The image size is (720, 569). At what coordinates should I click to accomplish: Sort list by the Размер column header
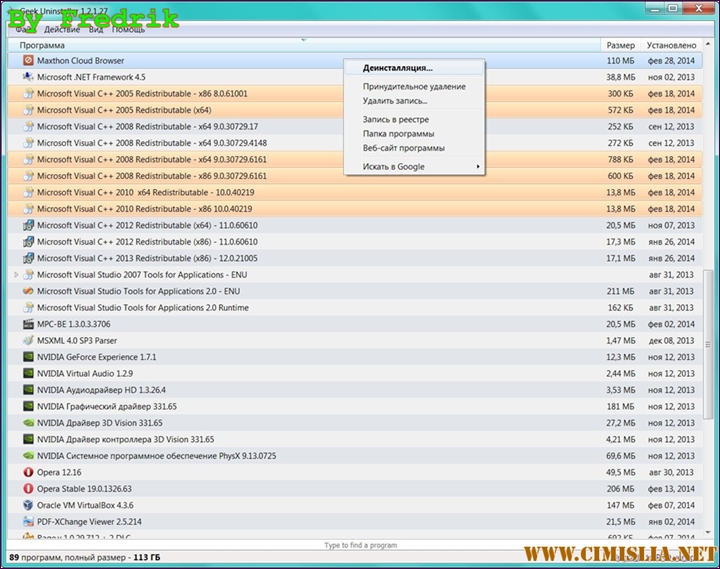pyautogui.click(x=619, y=45)
